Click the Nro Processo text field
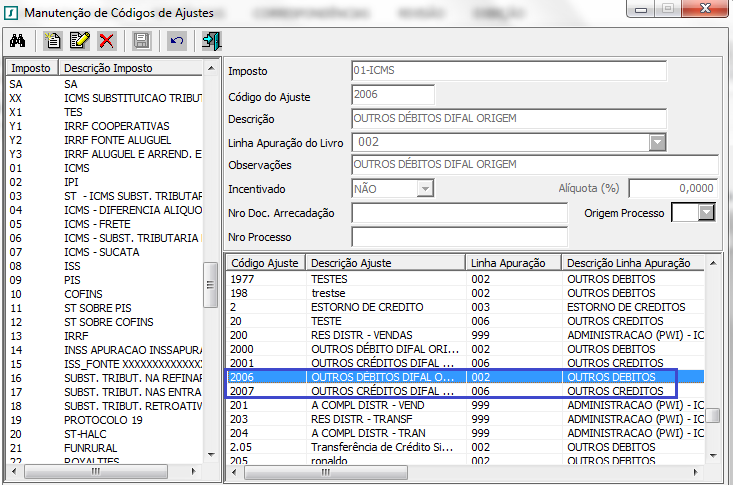 click(x=458, y=237)
